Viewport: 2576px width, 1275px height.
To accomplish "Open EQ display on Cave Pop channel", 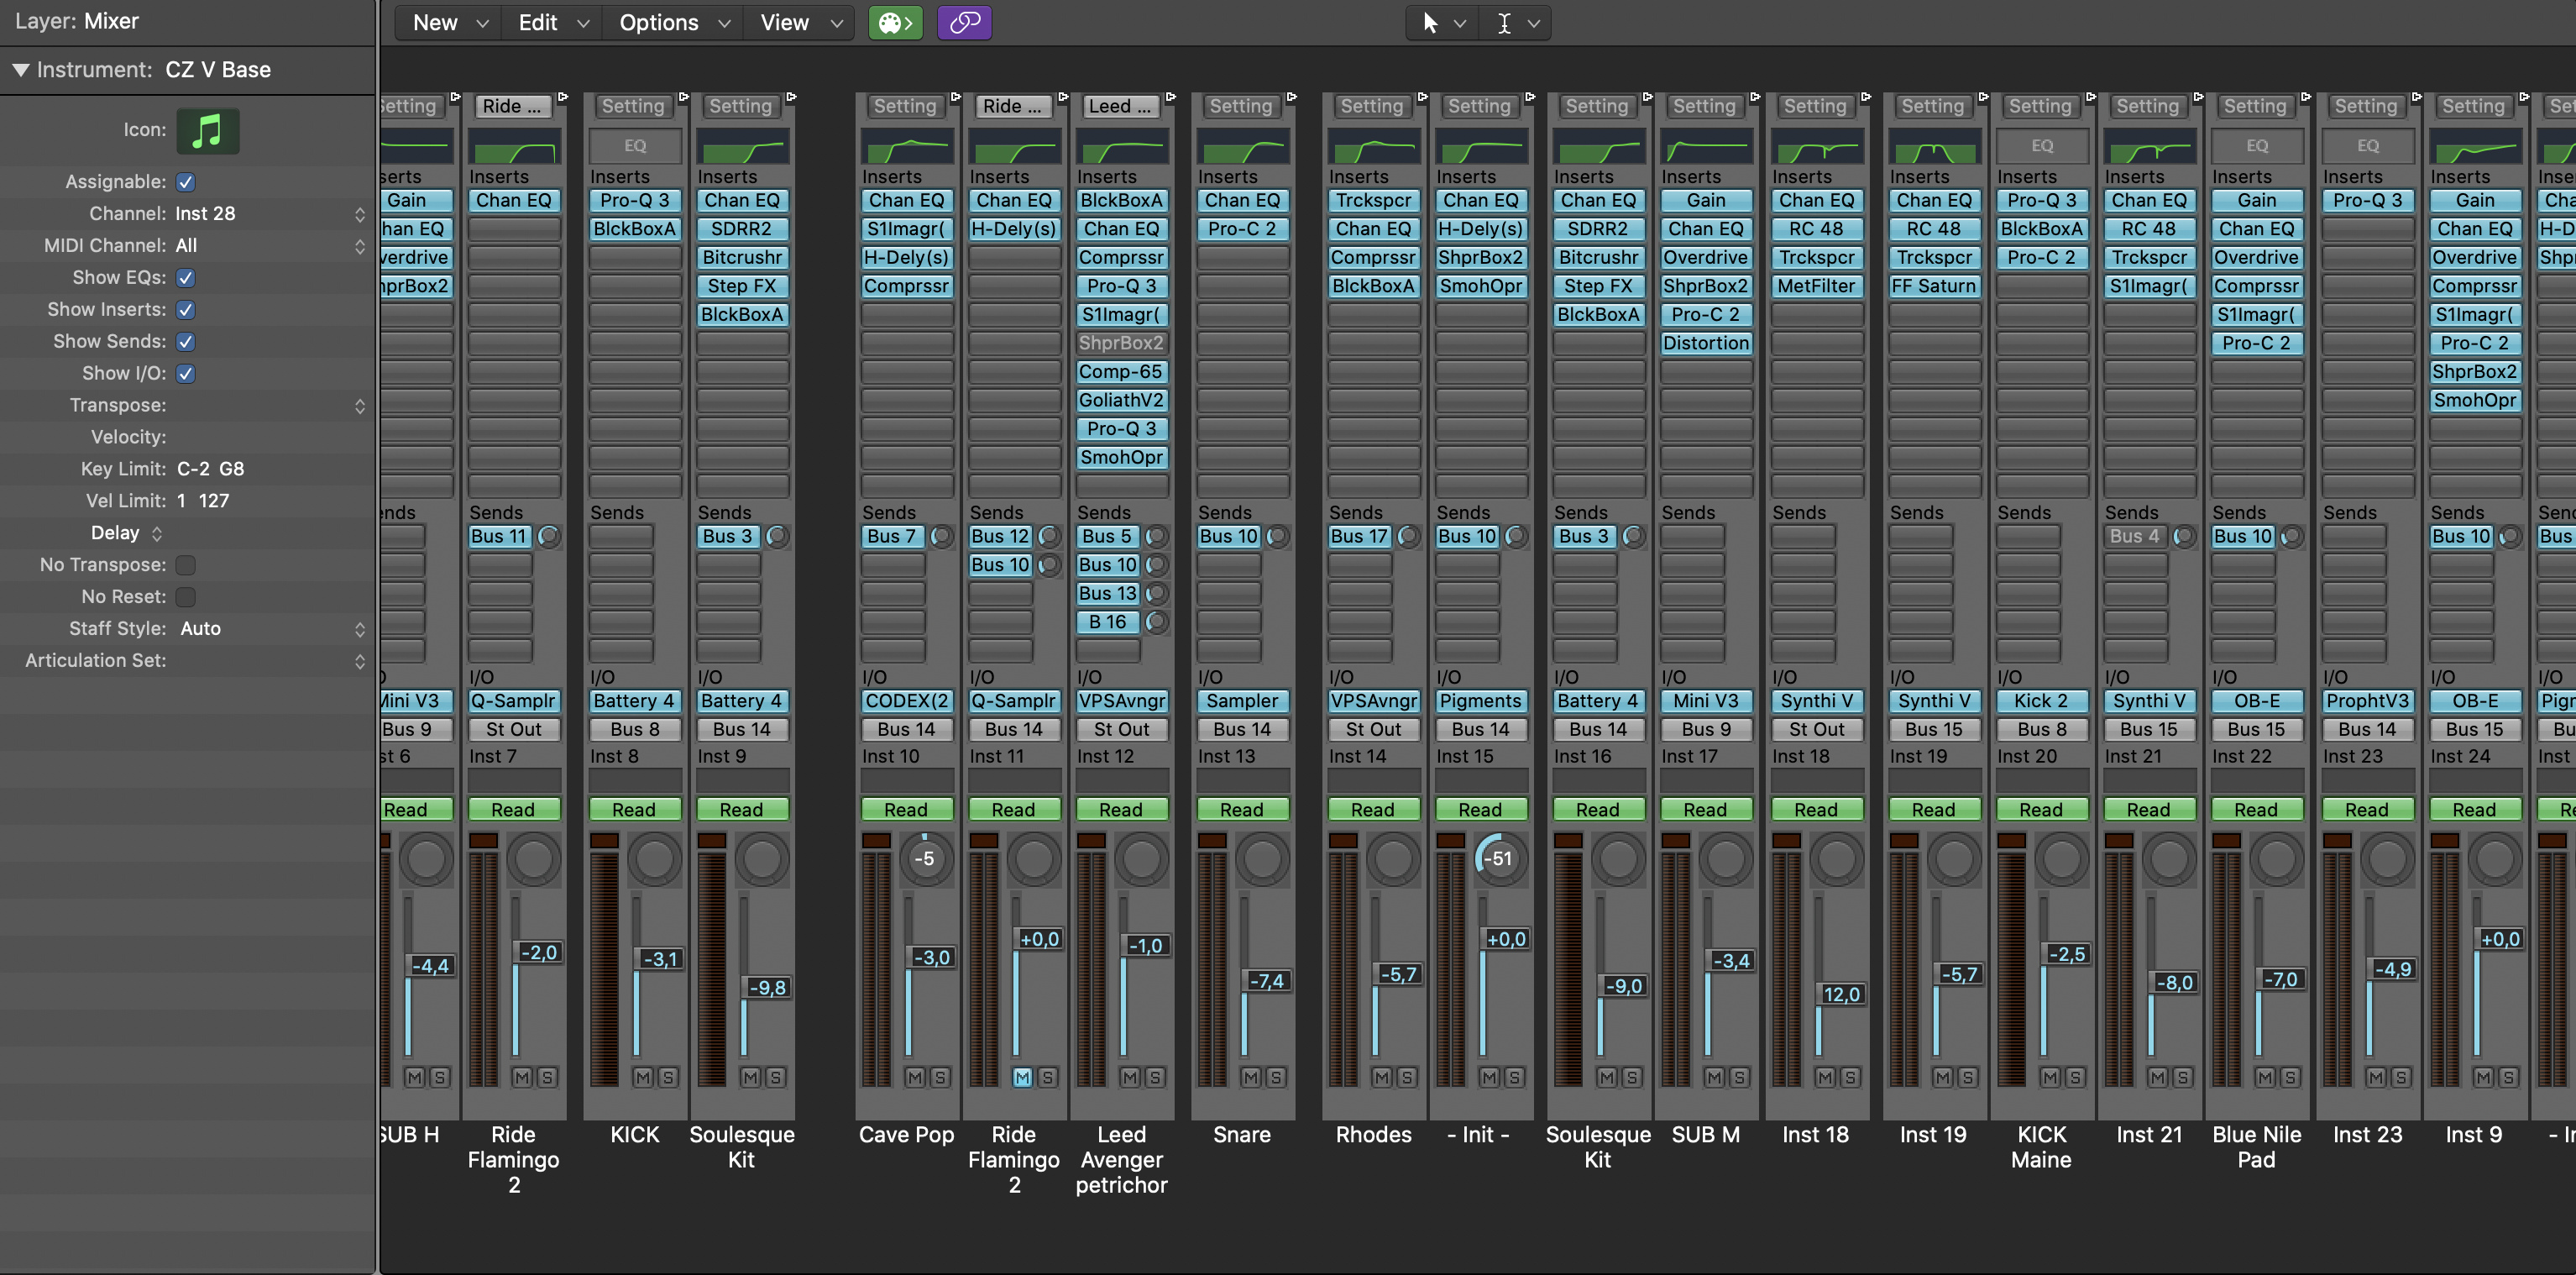I will click(906, 146).
